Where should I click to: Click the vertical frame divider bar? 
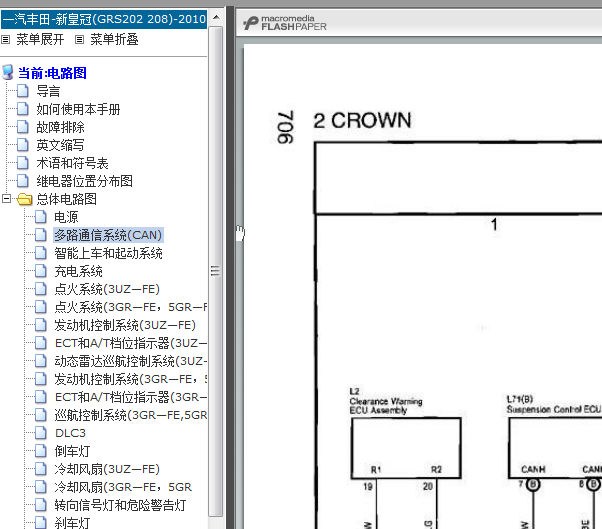[230, 267]
